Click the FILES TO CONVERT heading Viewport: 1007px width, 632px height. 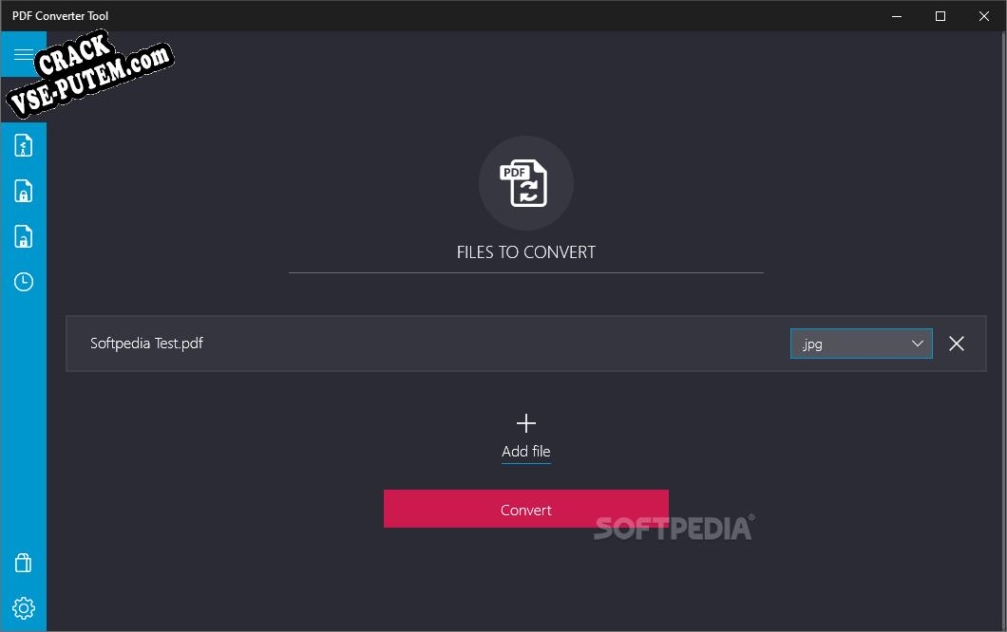tap(526, 252)
